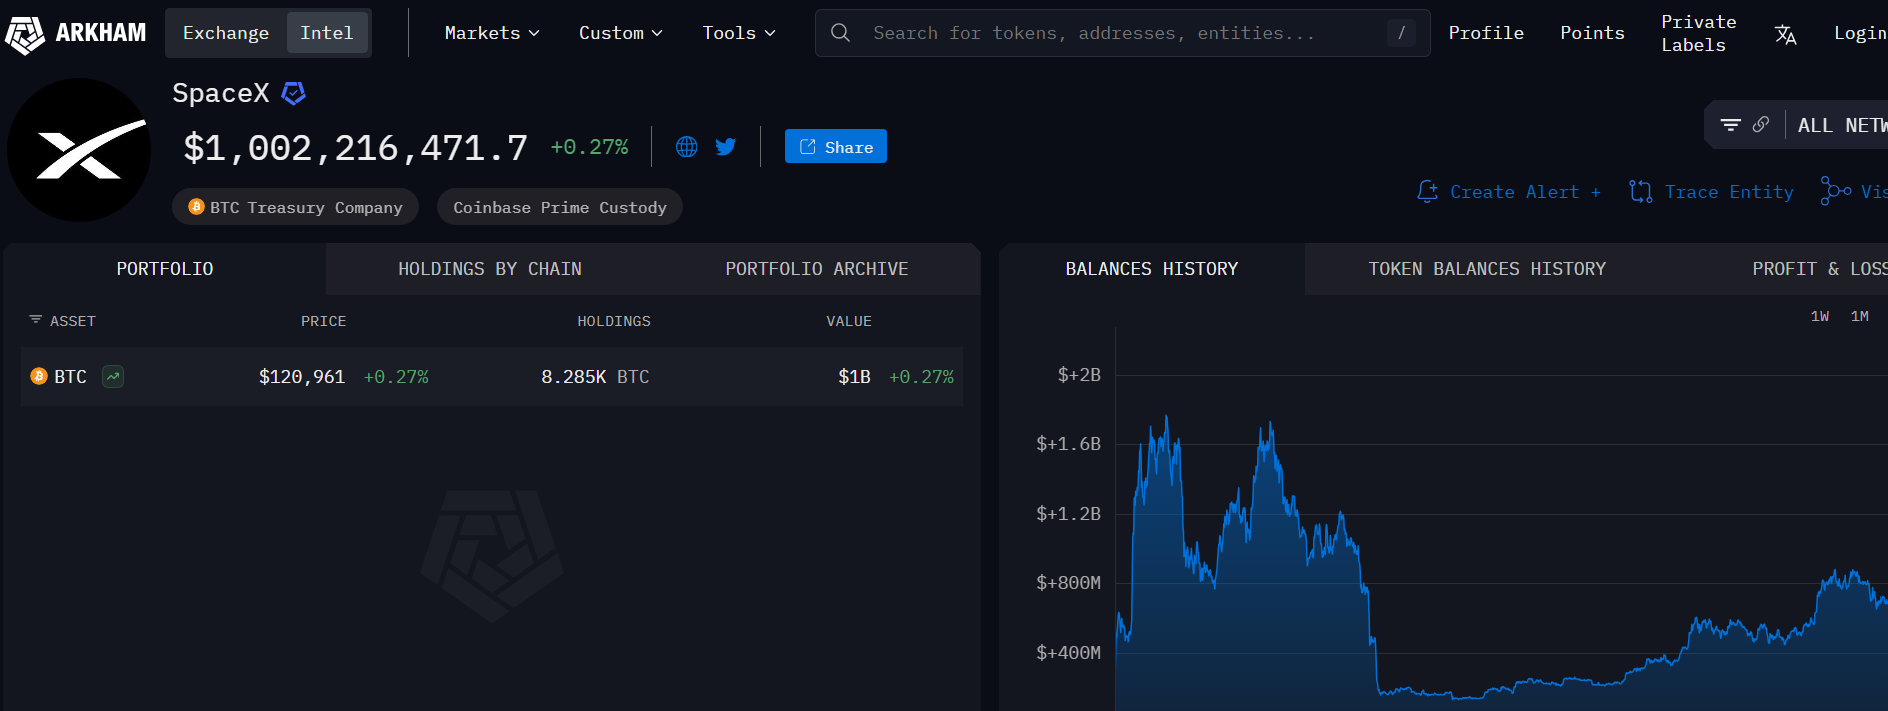The width and height of the screenshot is (1888, 711).
Task: Sort by the HOLDINGS column header
Action: coord(614,321)
